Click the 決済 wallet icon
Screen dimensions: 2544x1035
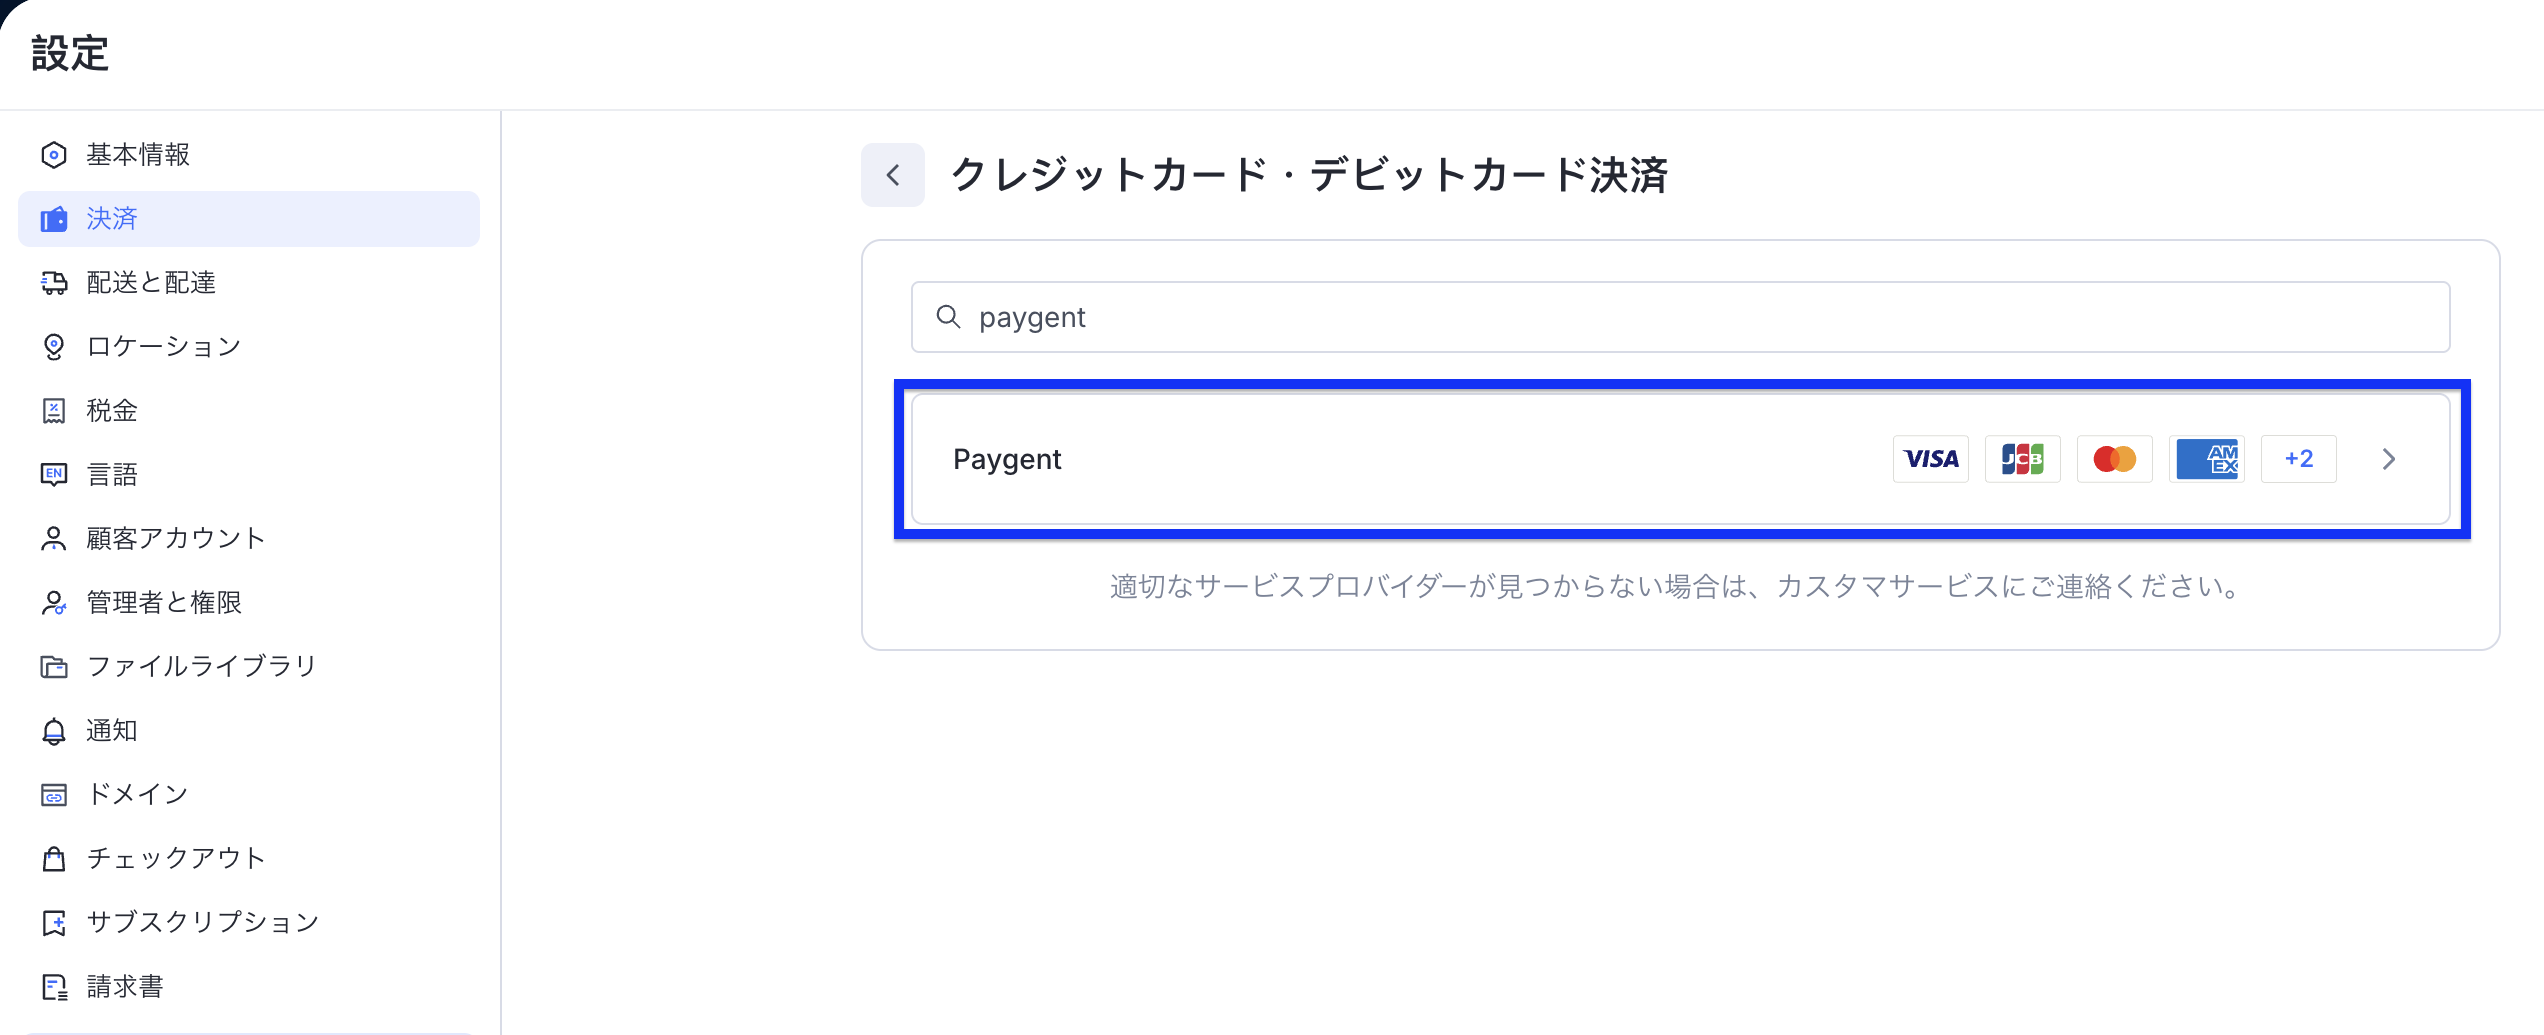click(54, 219)
